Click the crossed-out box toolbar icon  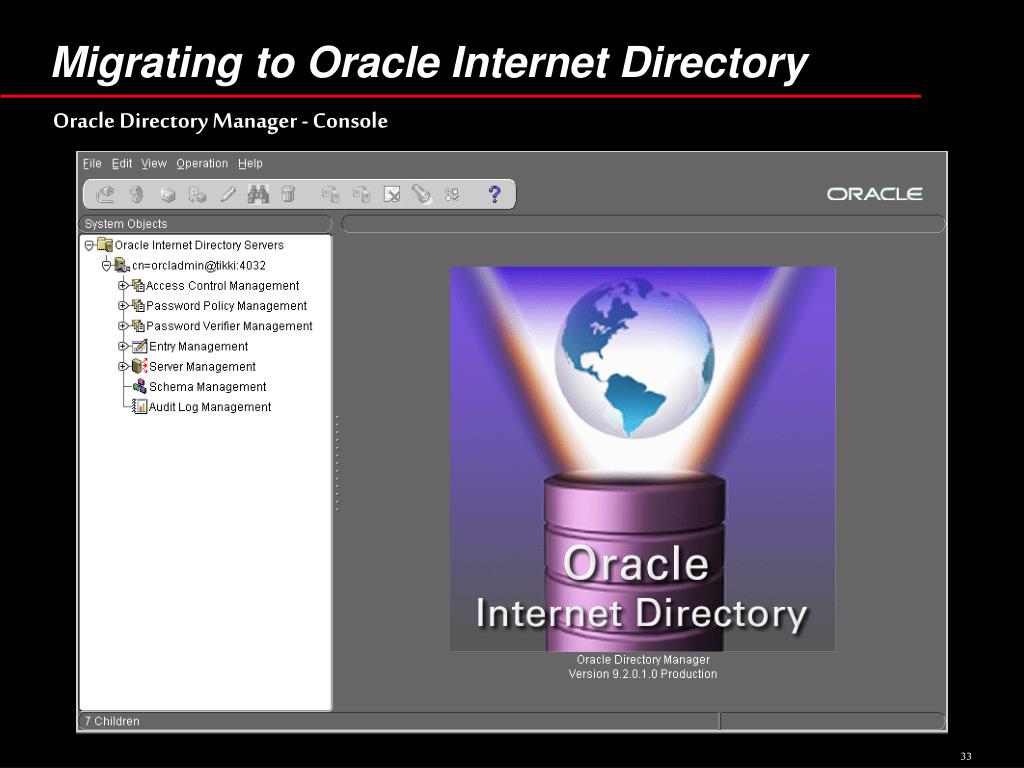click(392, 195)
